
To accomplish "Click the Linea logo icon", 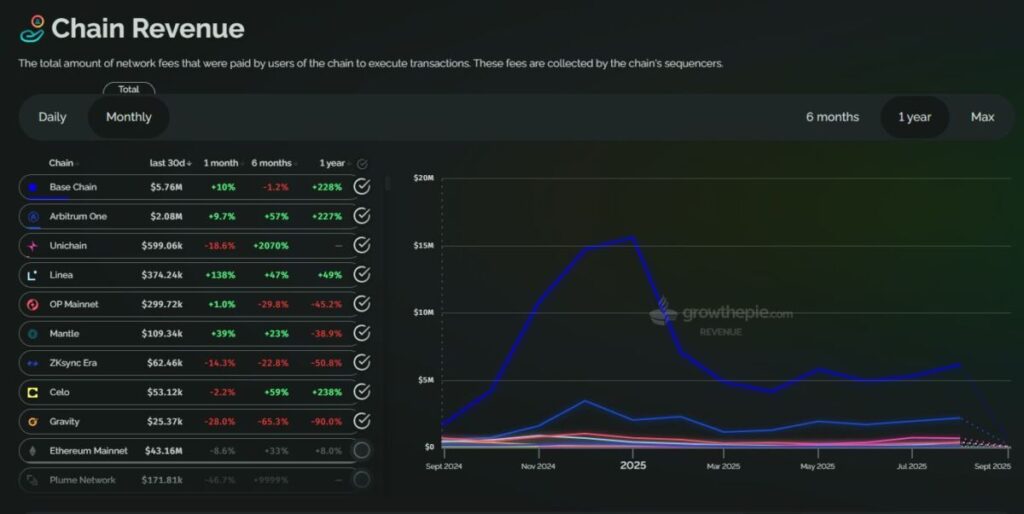I will [x=32, y=275].
